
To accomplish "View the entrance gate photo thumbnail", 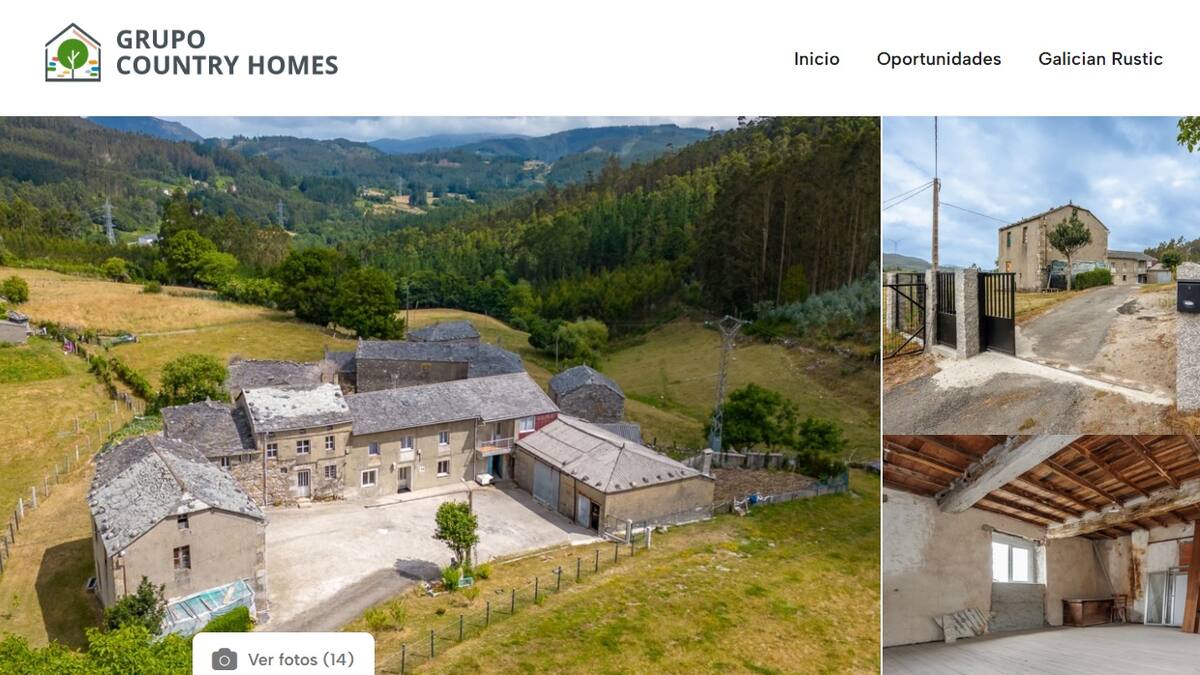I will tap(1041, 275).
